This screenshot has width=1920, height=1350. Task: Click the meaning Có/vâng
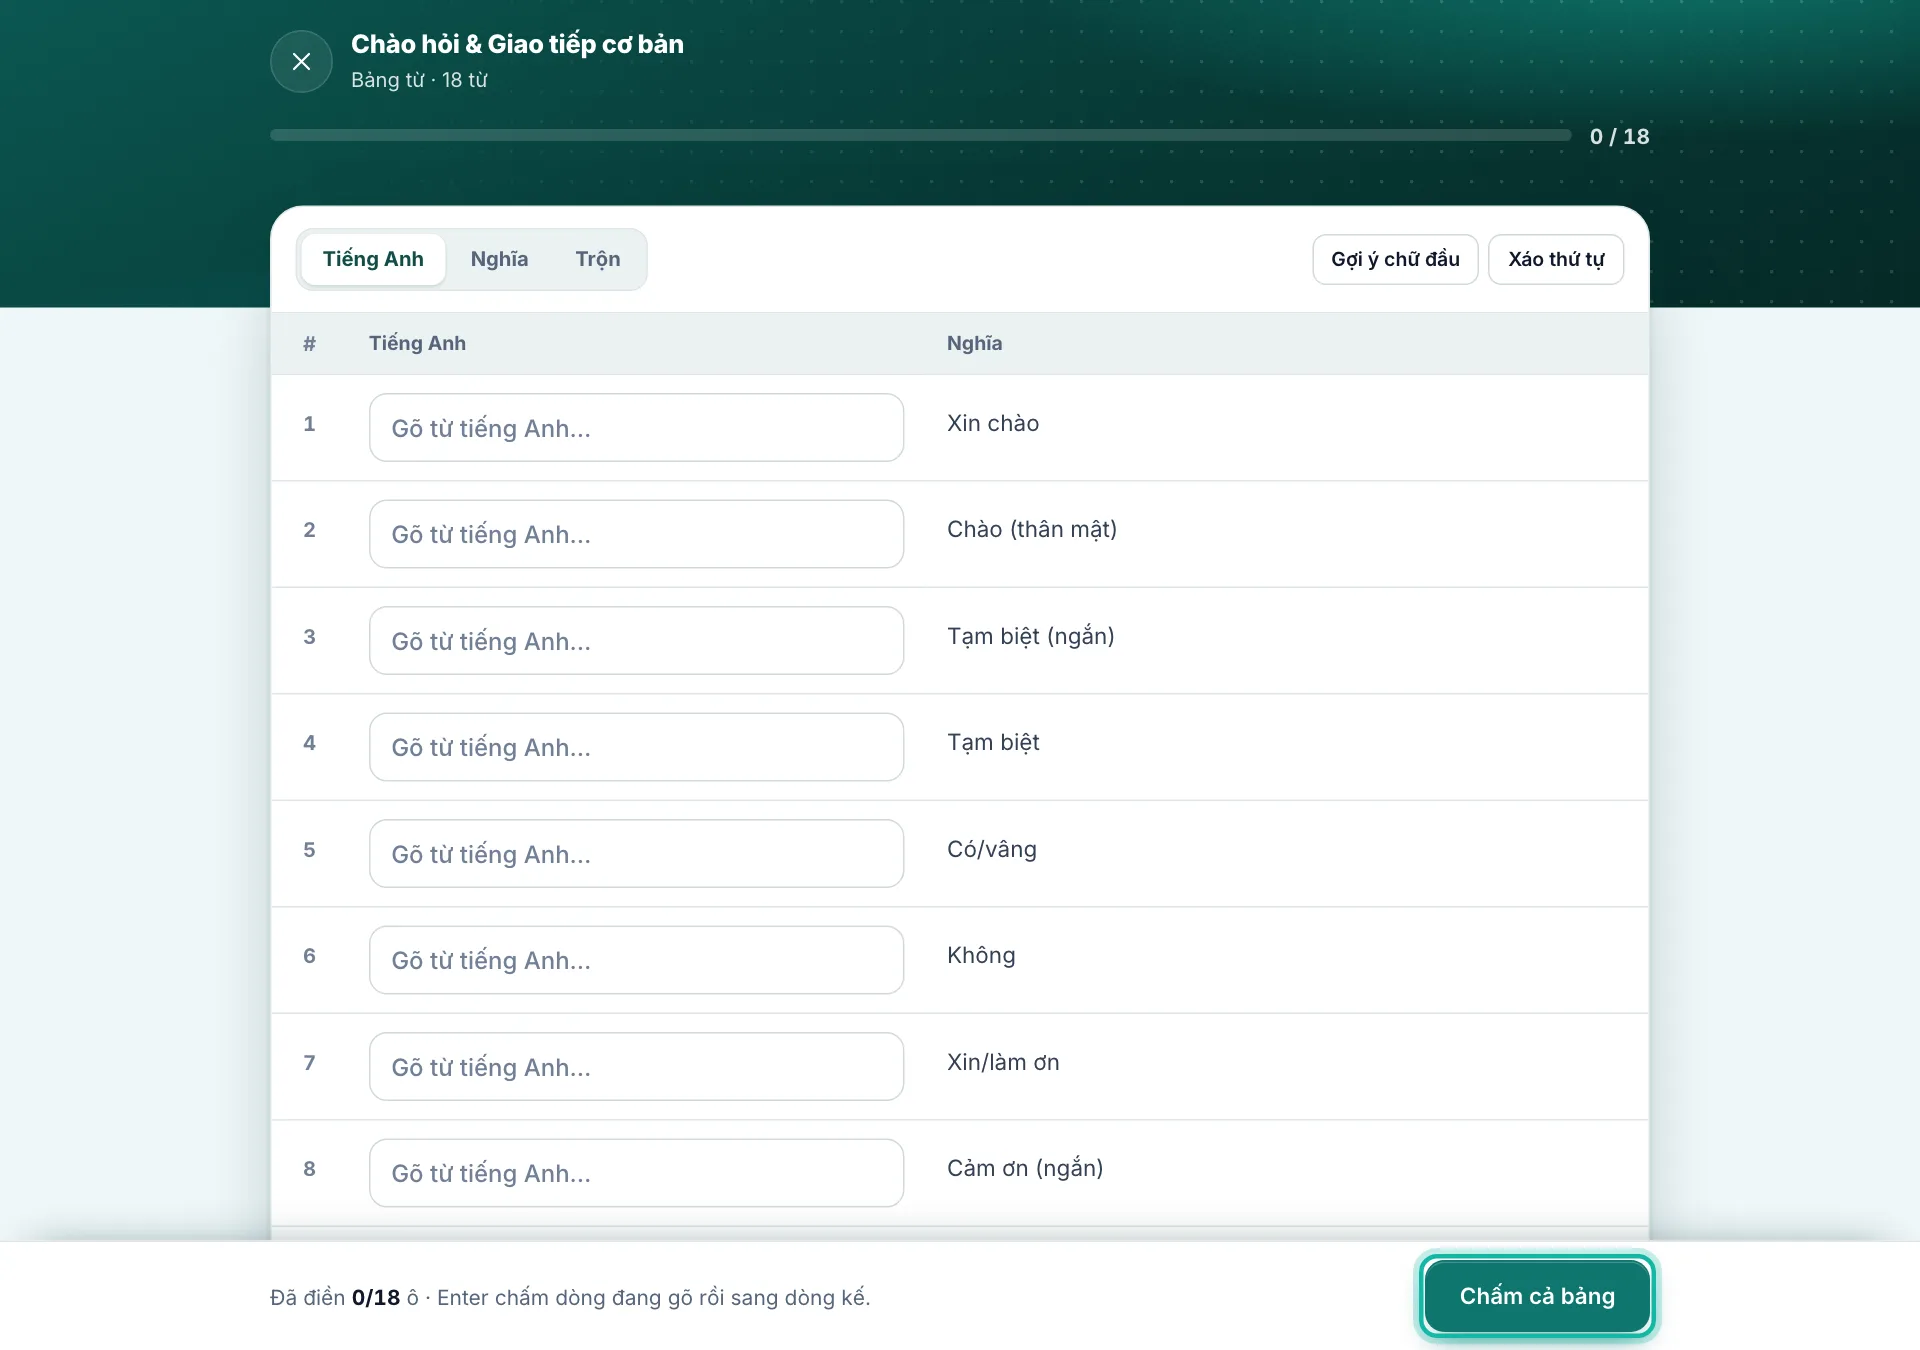tap(991, 849)
